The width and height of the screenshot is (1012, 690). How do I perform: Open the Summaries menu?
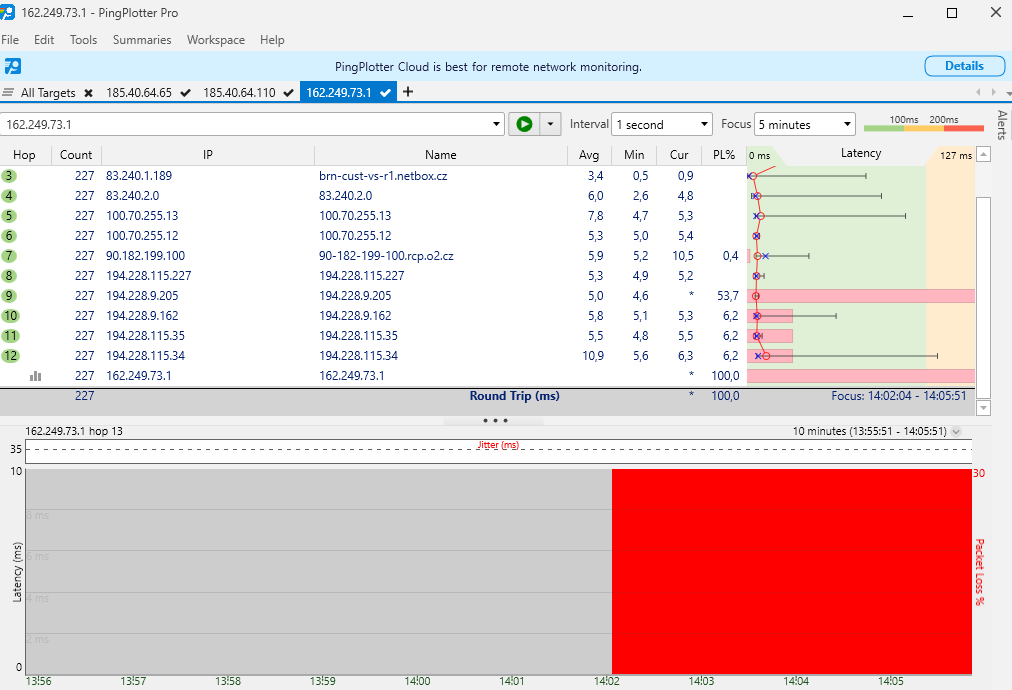click(142, 40)
